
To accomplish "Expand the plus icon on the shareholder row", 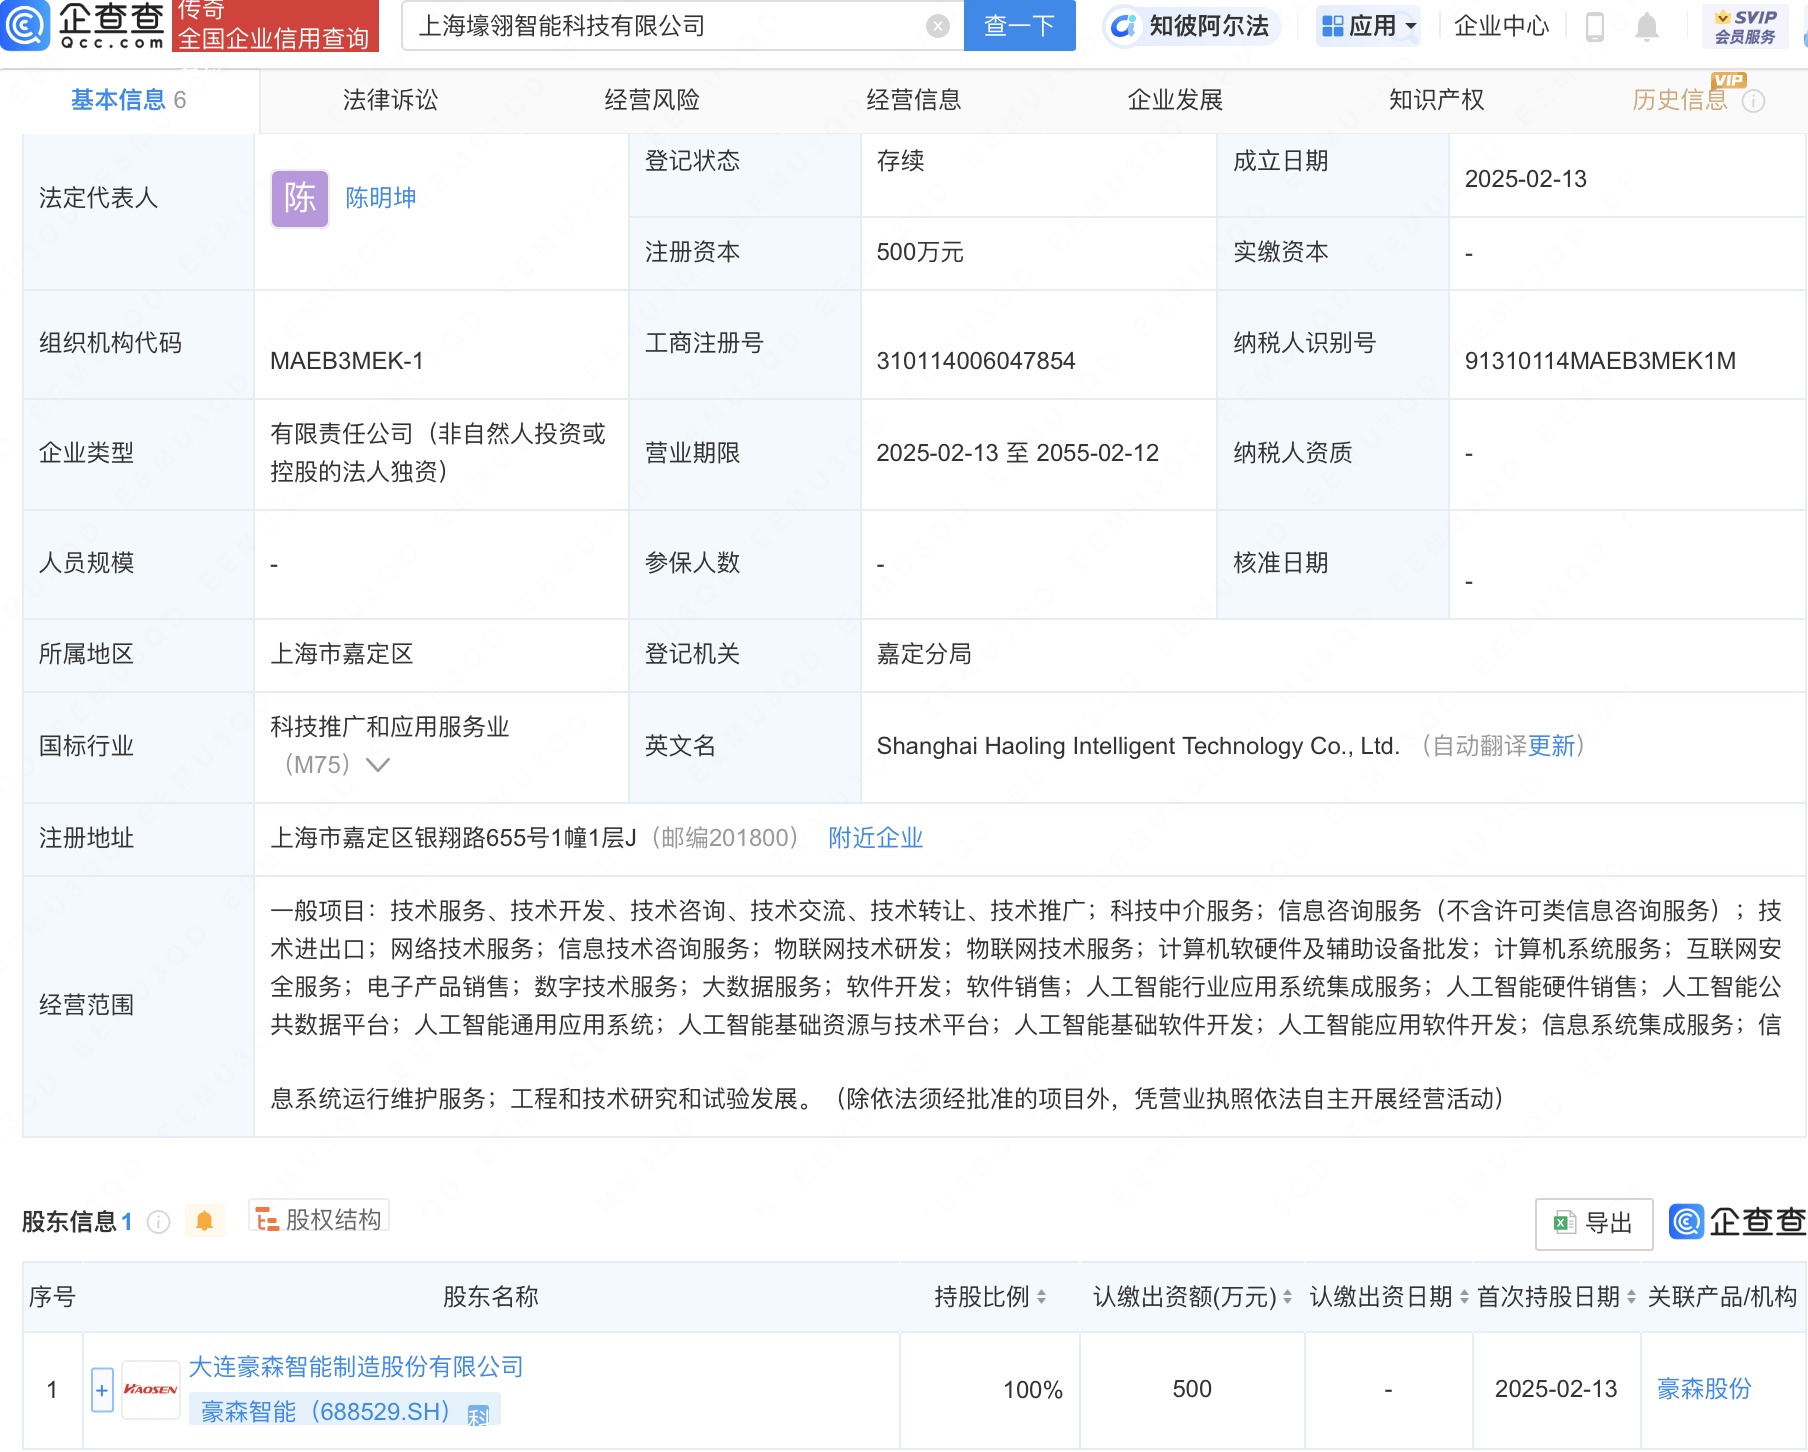I will tap(101, 1389).
